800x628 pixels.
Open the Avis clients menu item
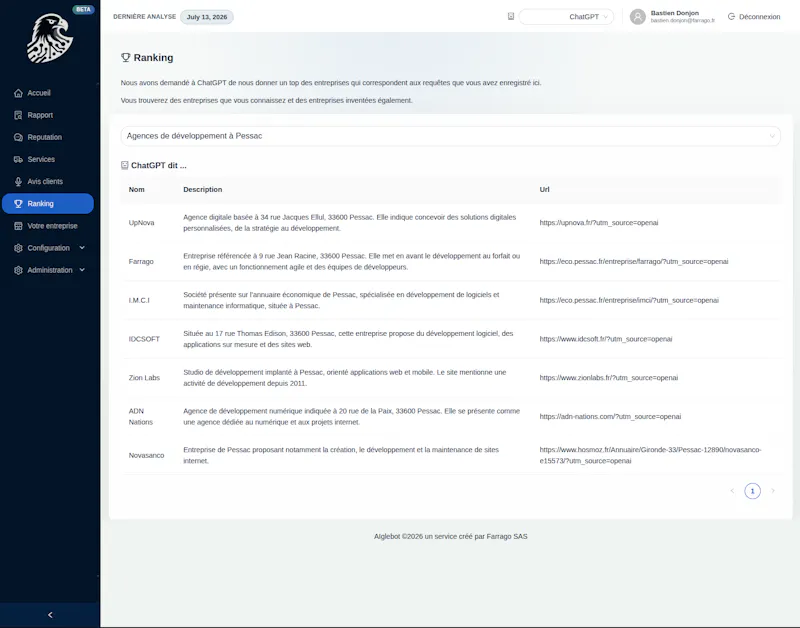48,182
